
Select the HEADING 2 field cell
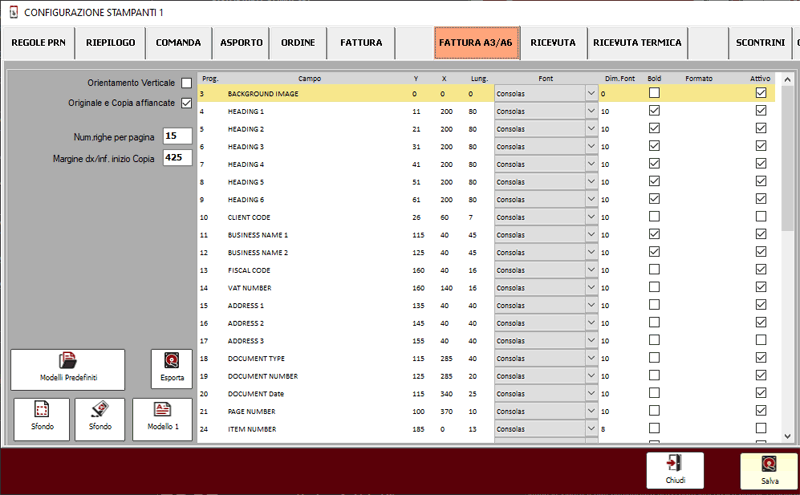coord(246,129)
